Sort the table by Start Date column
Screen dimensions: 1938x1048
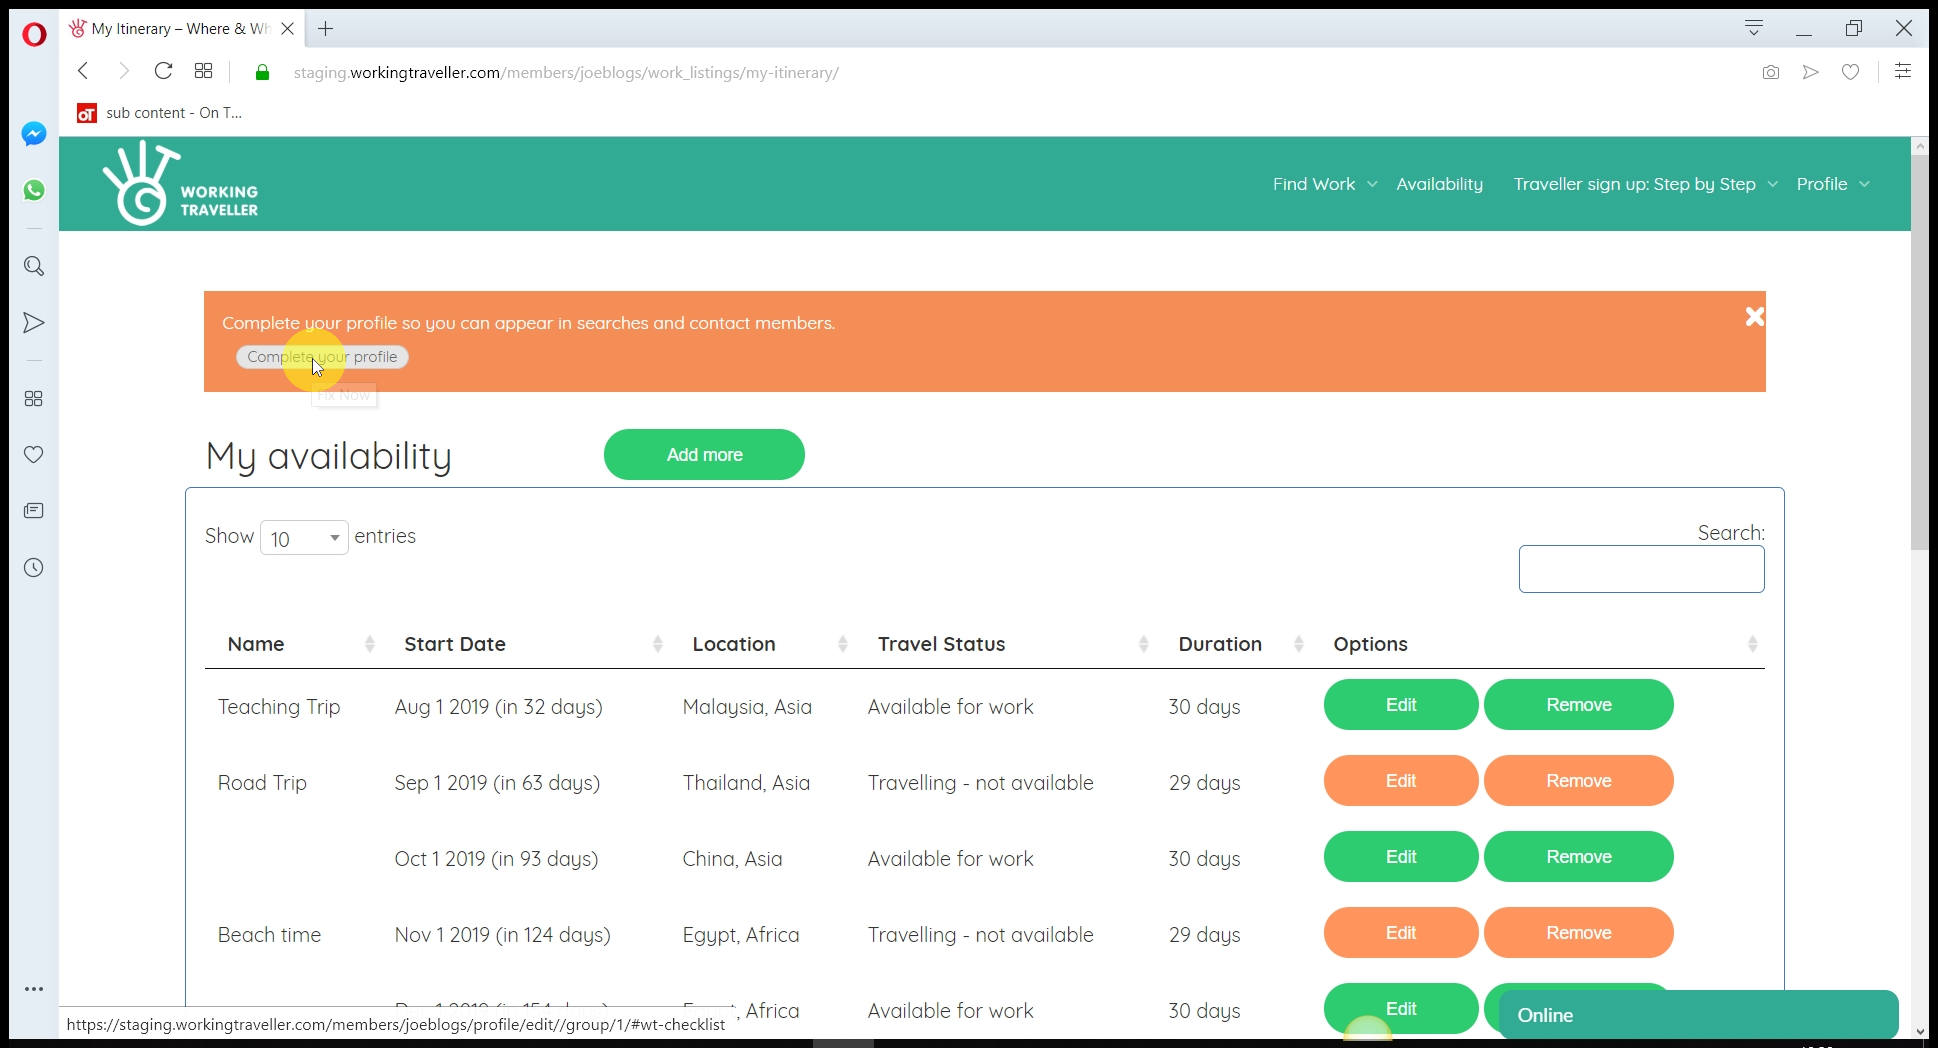click(x=455, y=644)
